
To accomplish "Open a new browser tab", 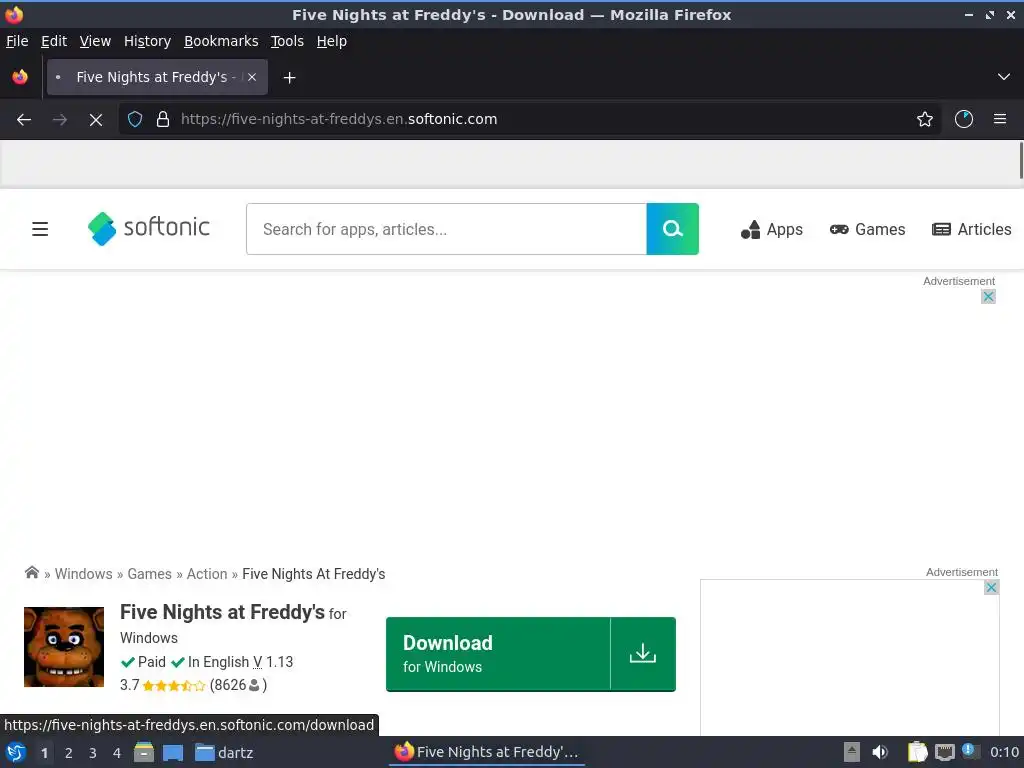I will pyautogui.click(x=289, y=78).
